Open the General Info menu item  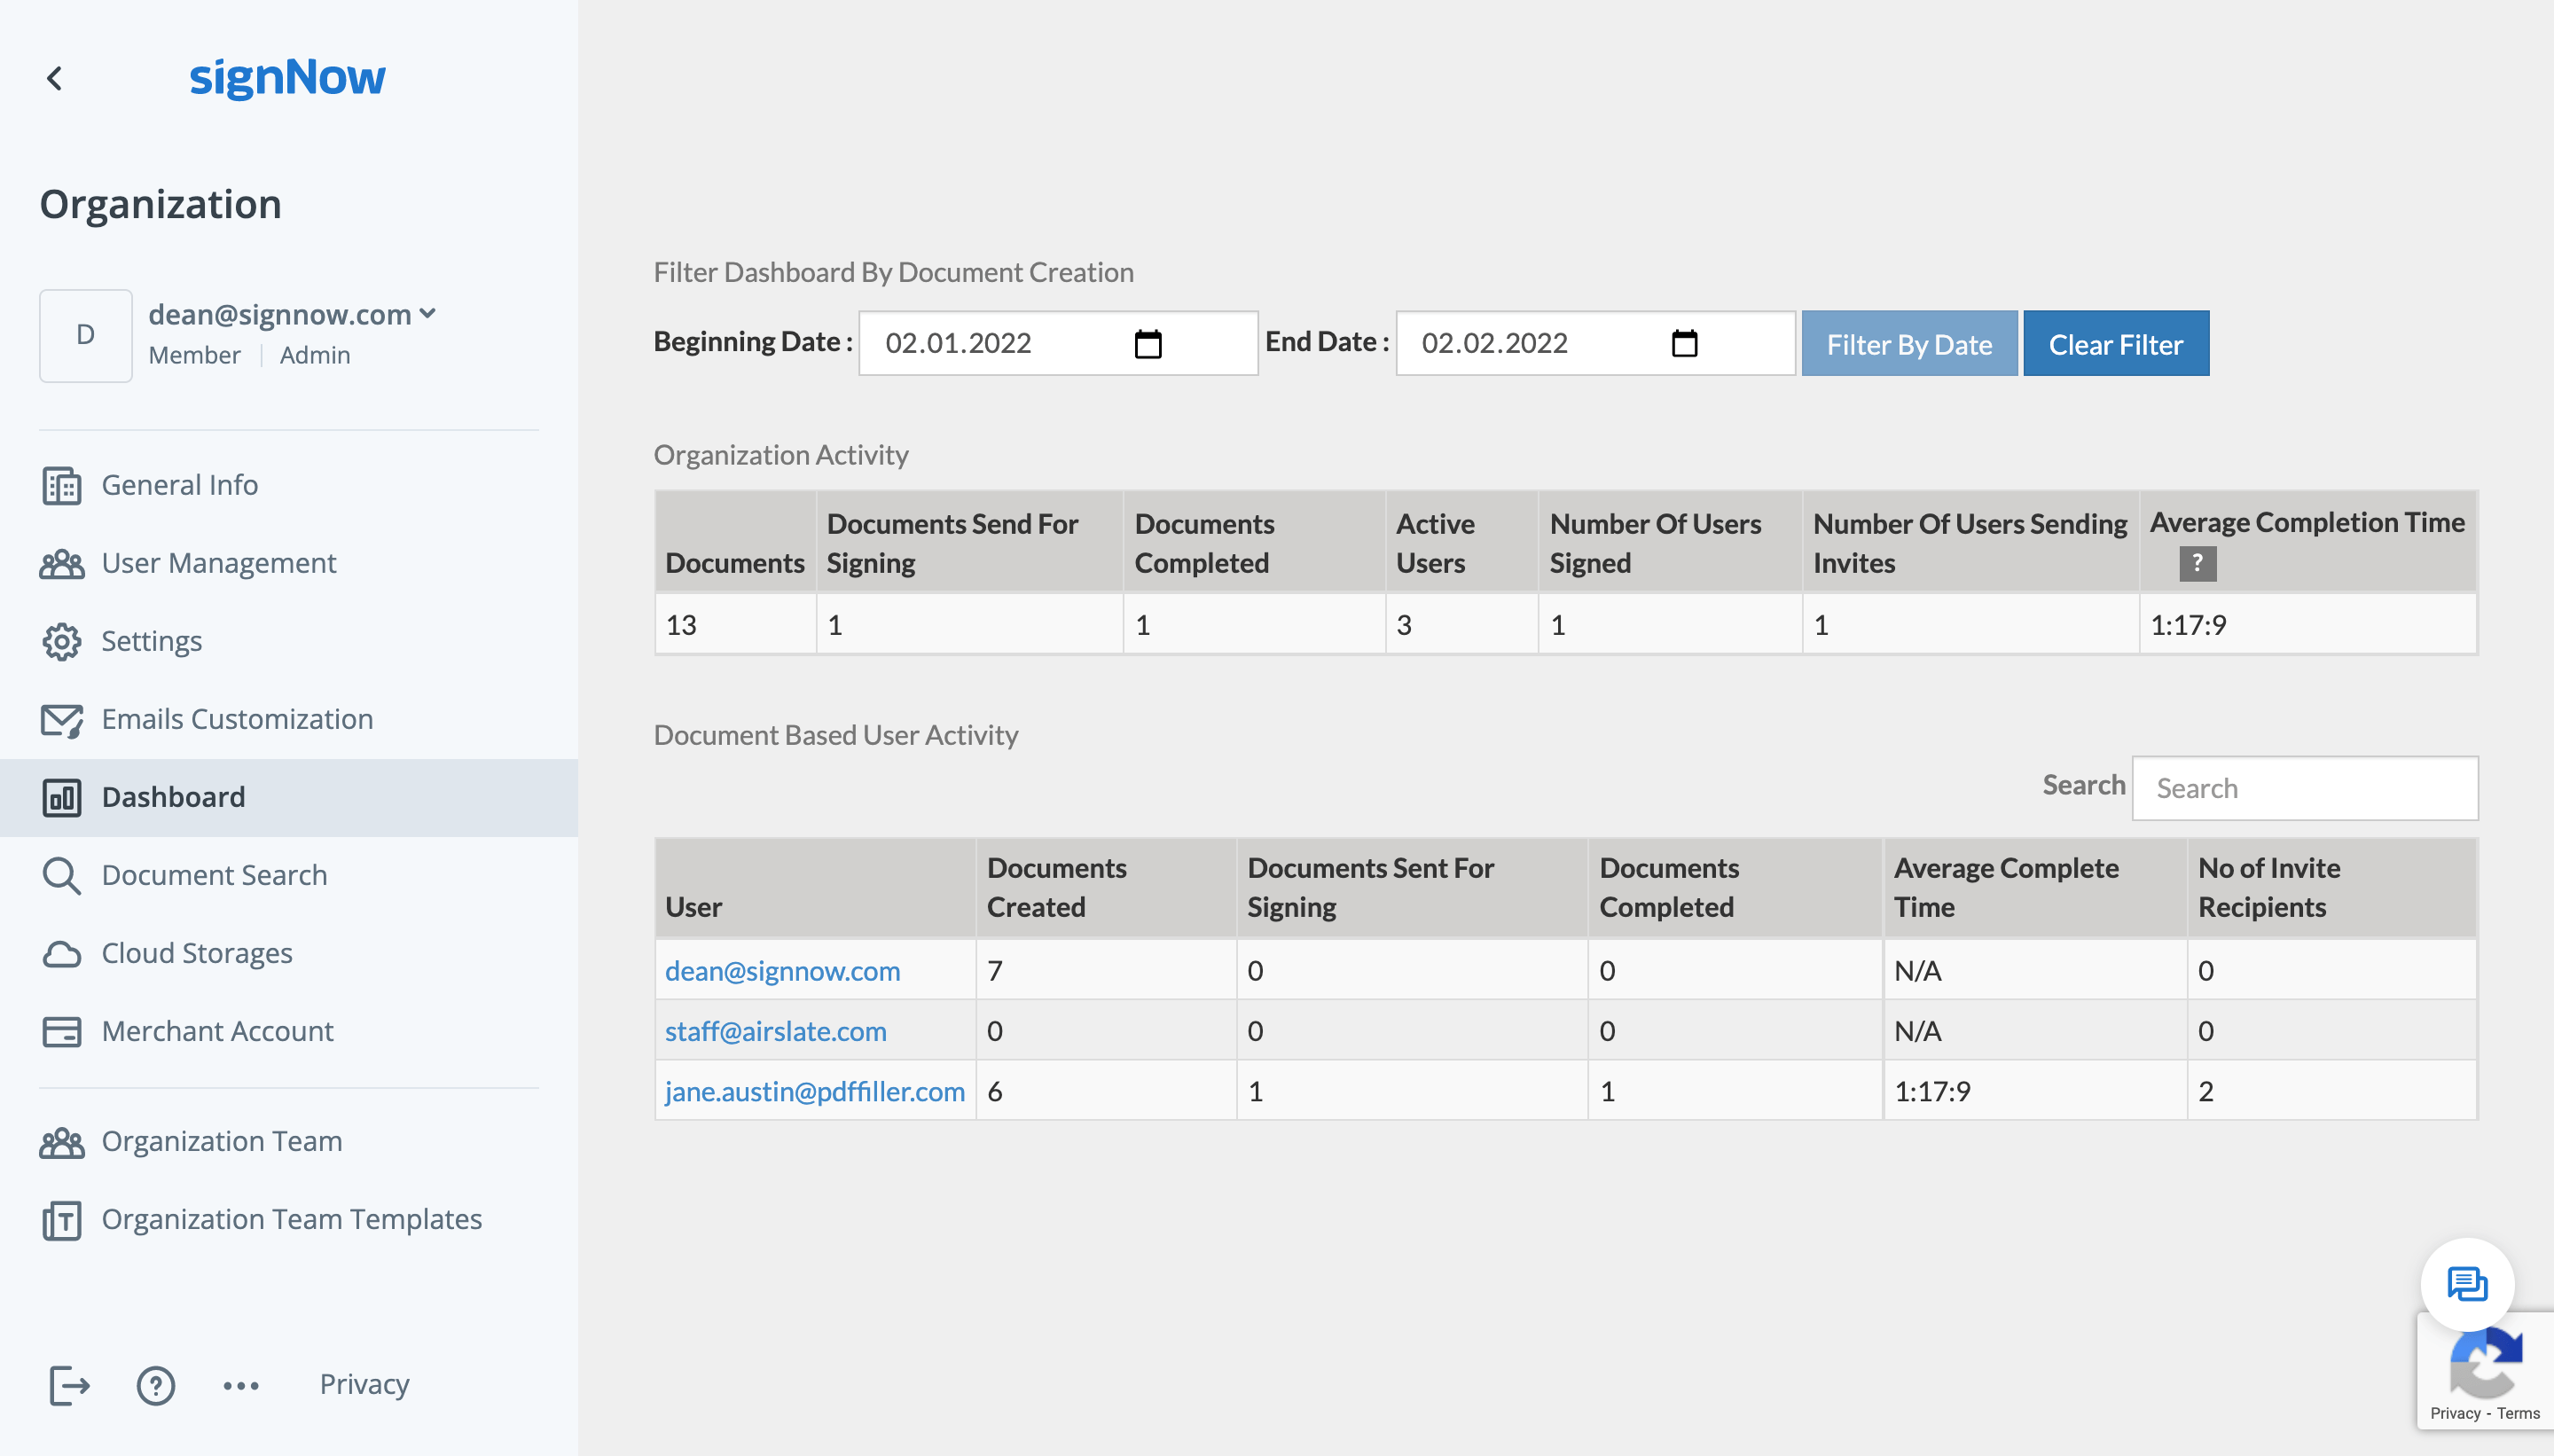[x=180, y=485]
